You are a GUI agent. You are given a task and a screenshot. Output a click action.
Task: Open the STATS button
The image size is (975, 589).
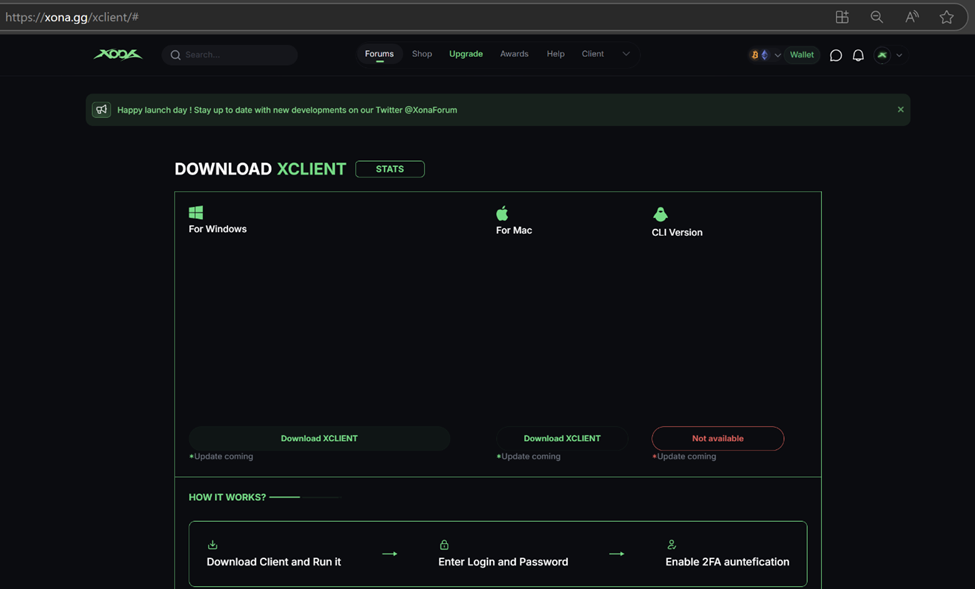click(390, 169)
